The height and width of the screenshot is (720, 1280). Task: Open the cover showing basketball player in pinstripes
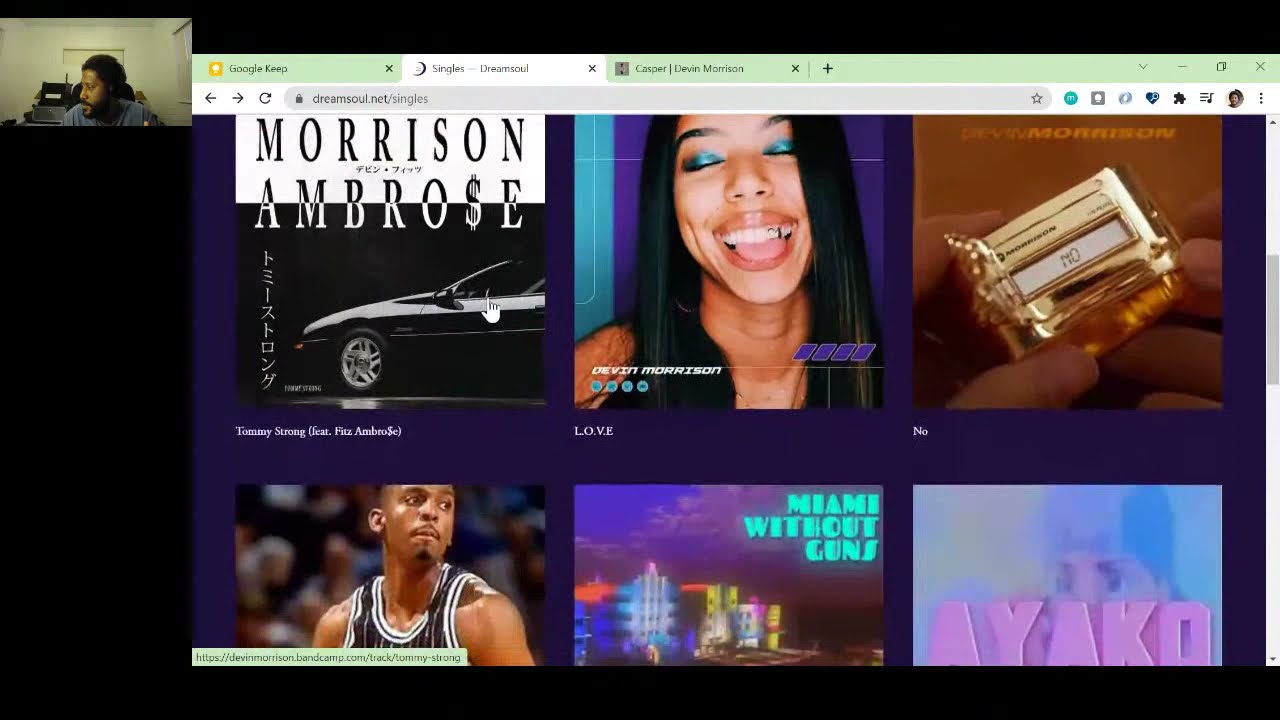click(x=390, y=575)
